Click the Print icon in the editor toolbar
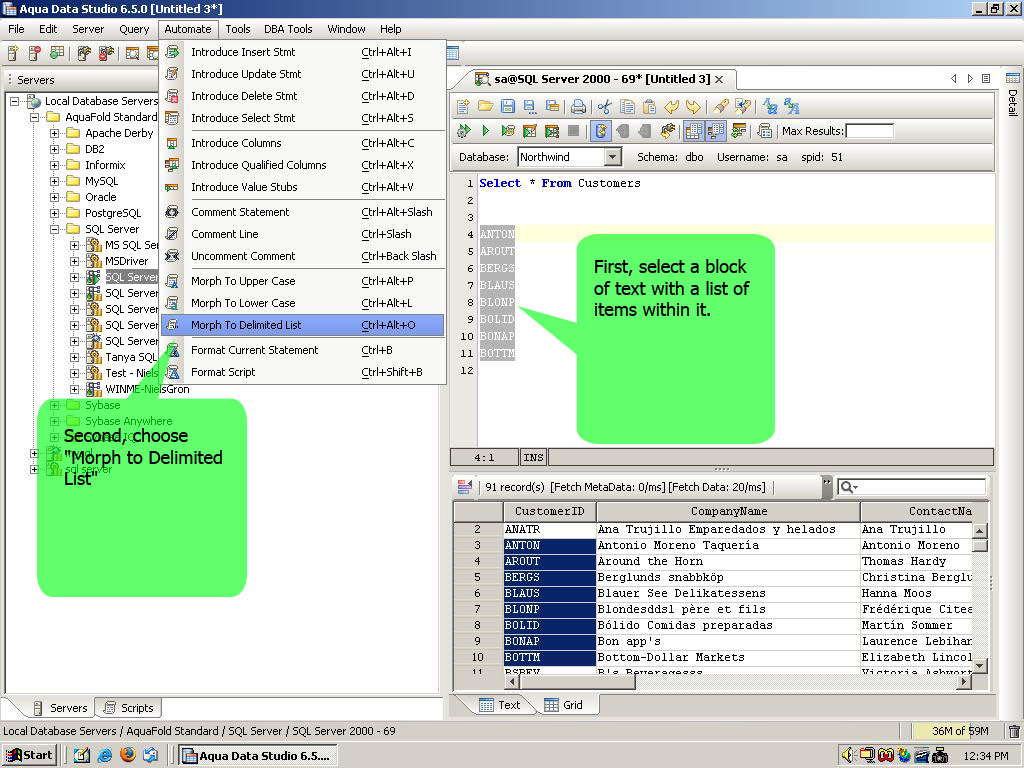The image size is (1024, 768). [x=577, y=106]
